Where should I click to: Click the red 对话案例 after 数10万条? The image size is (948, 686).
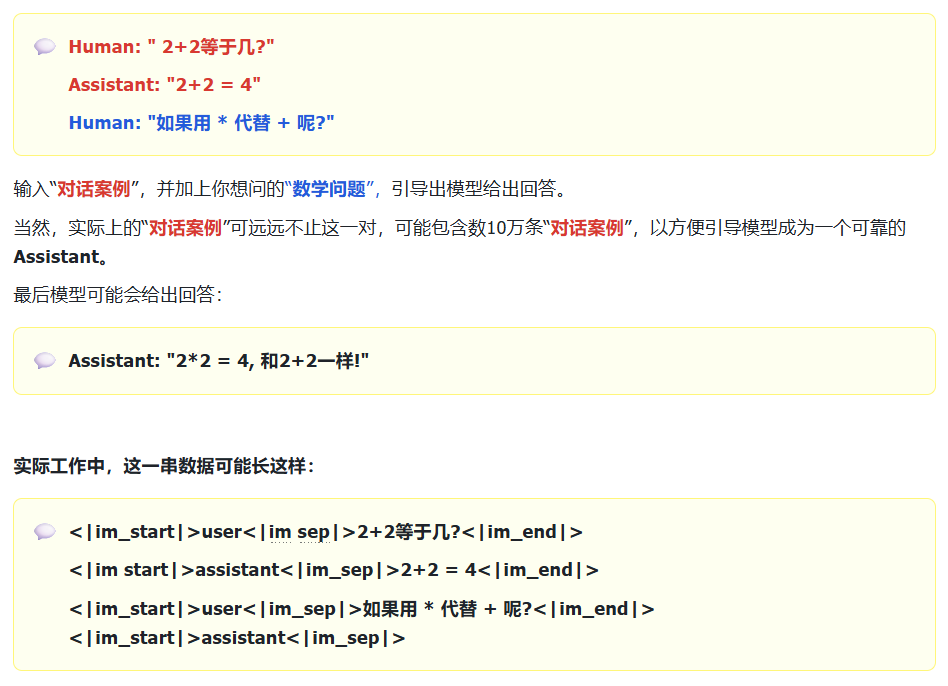coord(587,228)
